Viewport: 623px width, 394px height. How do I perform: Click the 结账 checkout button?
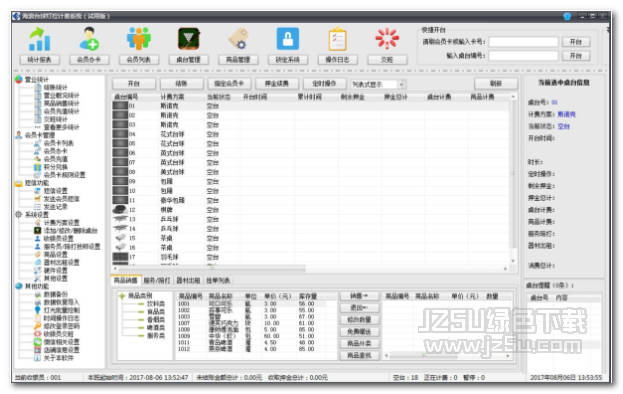[182, 83]
